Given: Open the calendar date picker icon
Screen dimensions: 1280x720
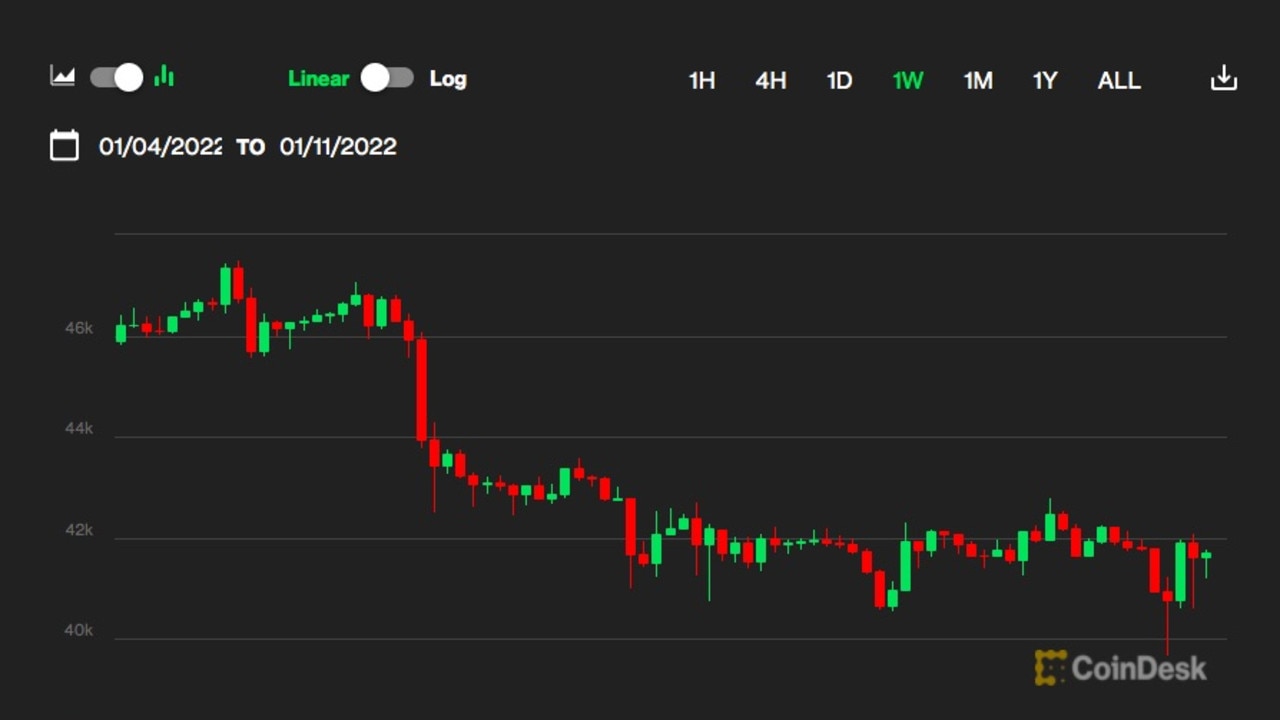Looking at the screenshot, I should (64, 145).
